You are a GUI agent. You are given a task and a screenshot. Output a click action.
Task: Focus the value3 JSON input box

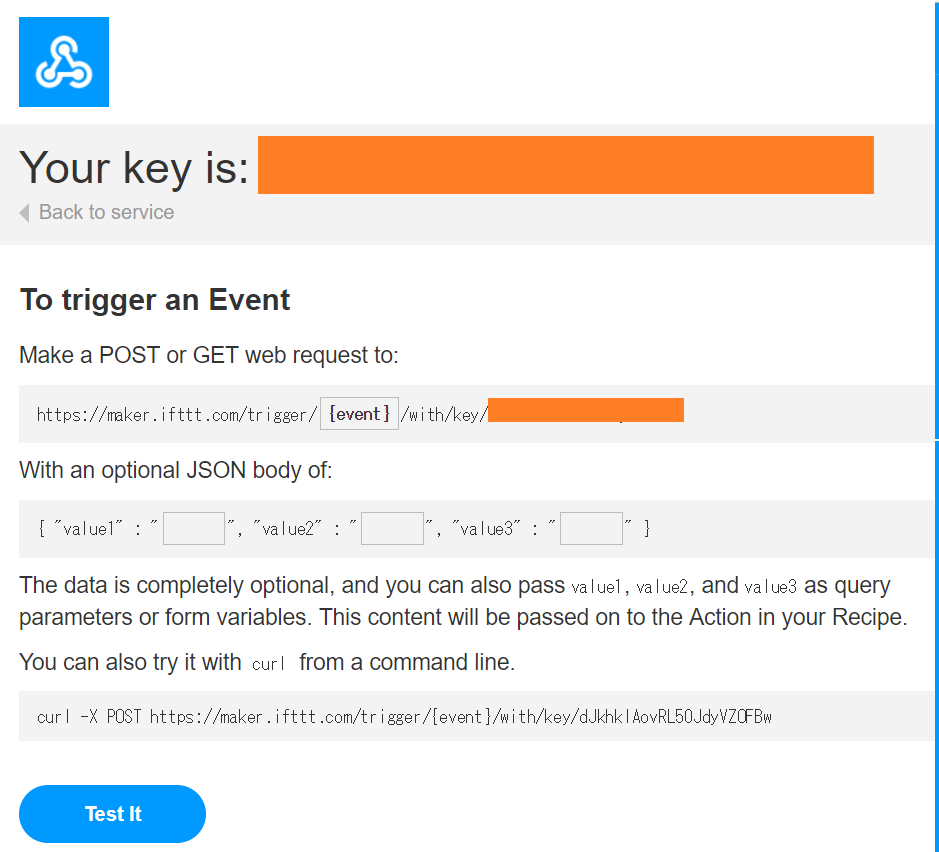click(x=591, y=528)
